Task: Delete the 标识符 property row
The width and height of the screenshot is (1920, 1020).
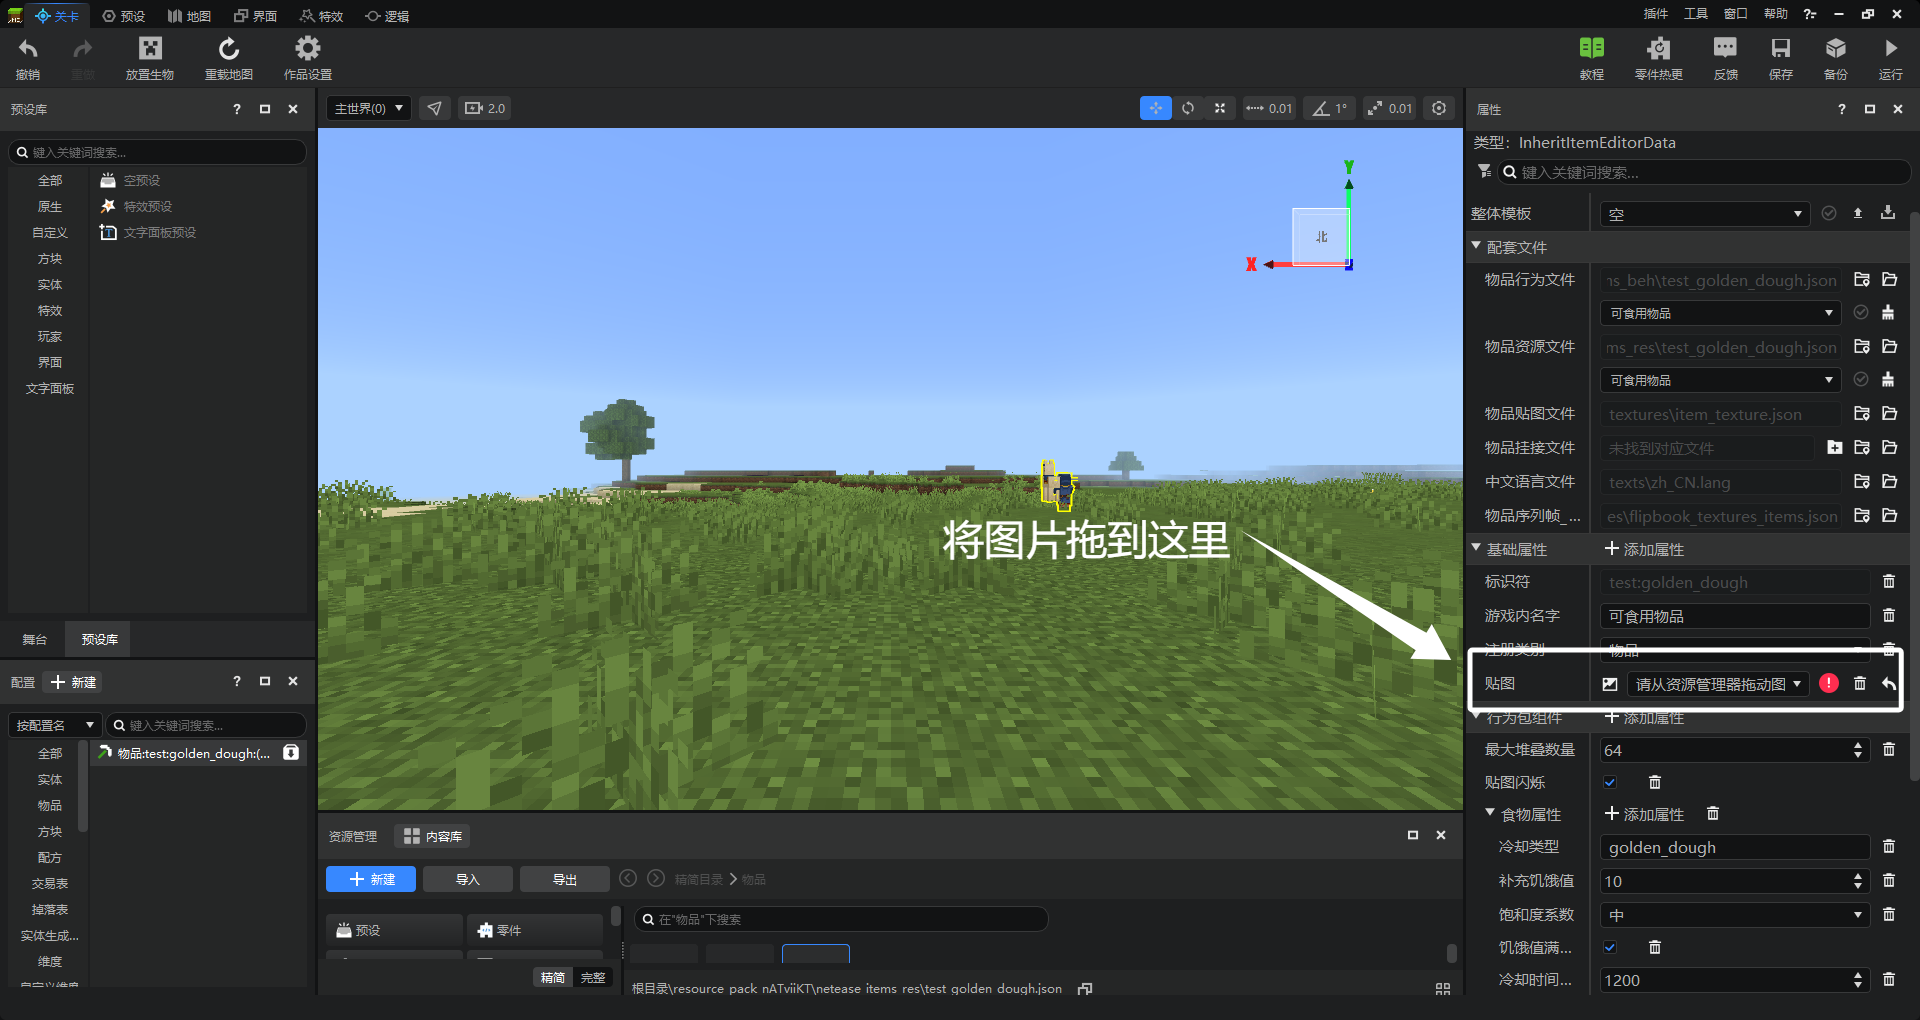Action: pos(1889,582)
